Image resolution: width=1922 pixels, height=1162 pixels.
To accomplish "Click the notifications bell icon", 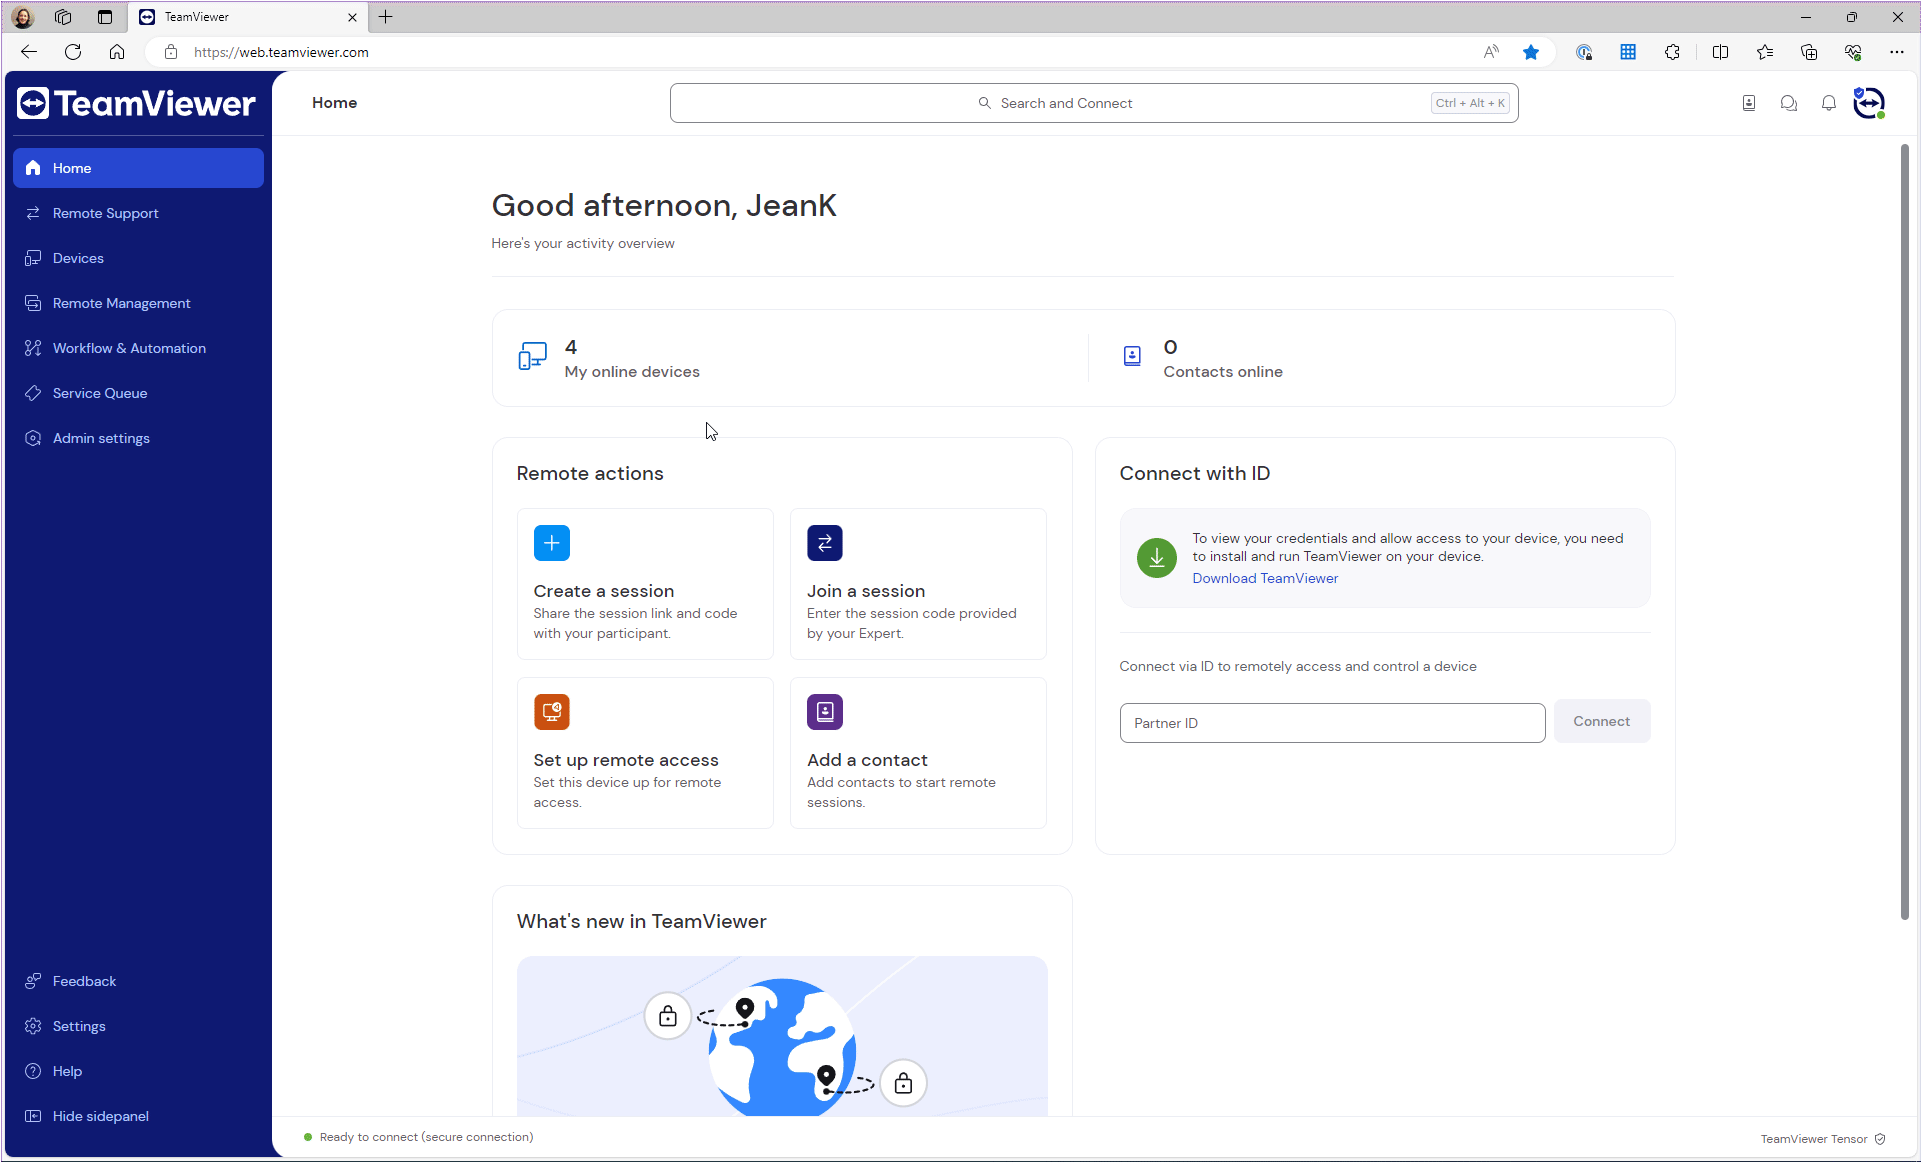I will coord(1829,103).
